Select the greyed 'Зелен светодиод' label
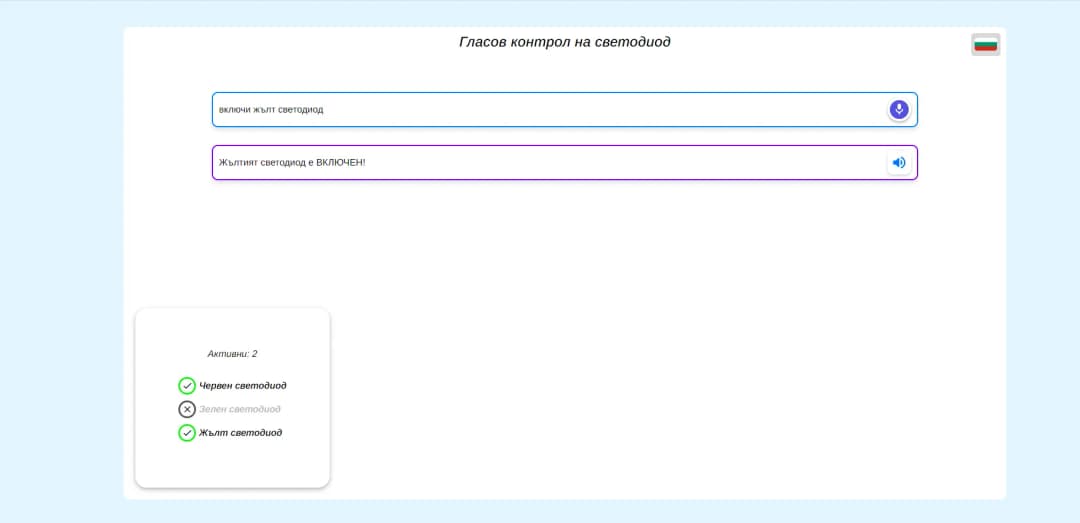The width and height of the screenshot is (1080, 523). point(240,409)
